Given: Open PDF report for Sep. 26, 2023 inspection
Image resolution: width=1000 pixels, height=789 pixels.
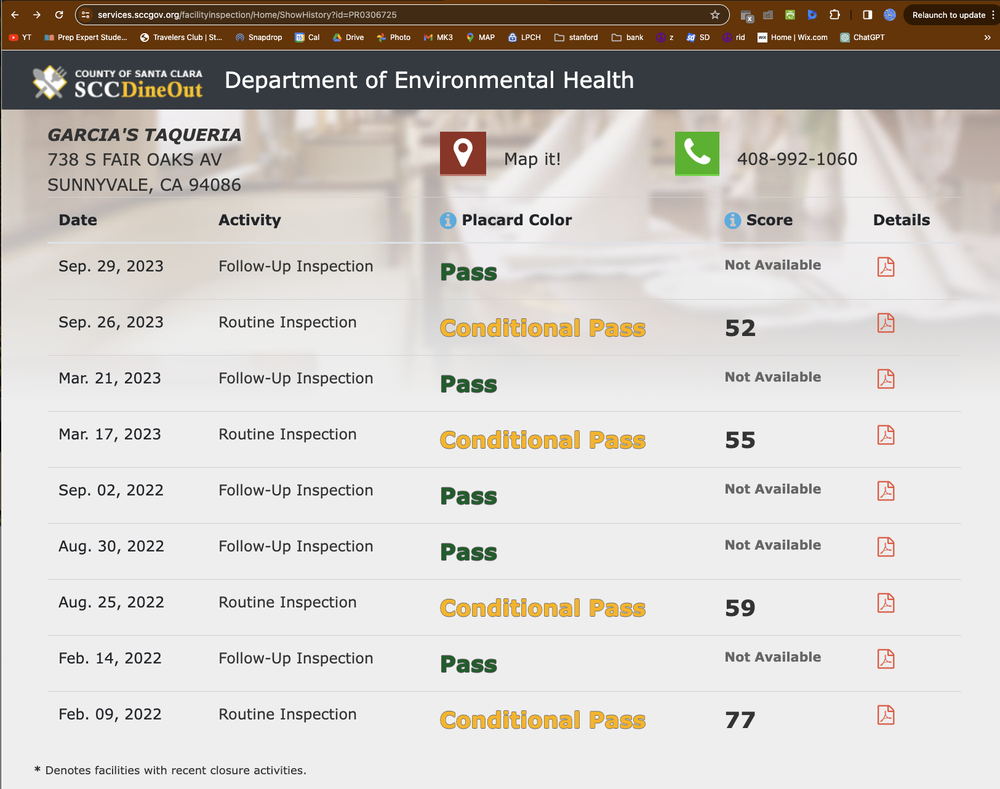Looking at the screenshot, I should click(885, 323).
